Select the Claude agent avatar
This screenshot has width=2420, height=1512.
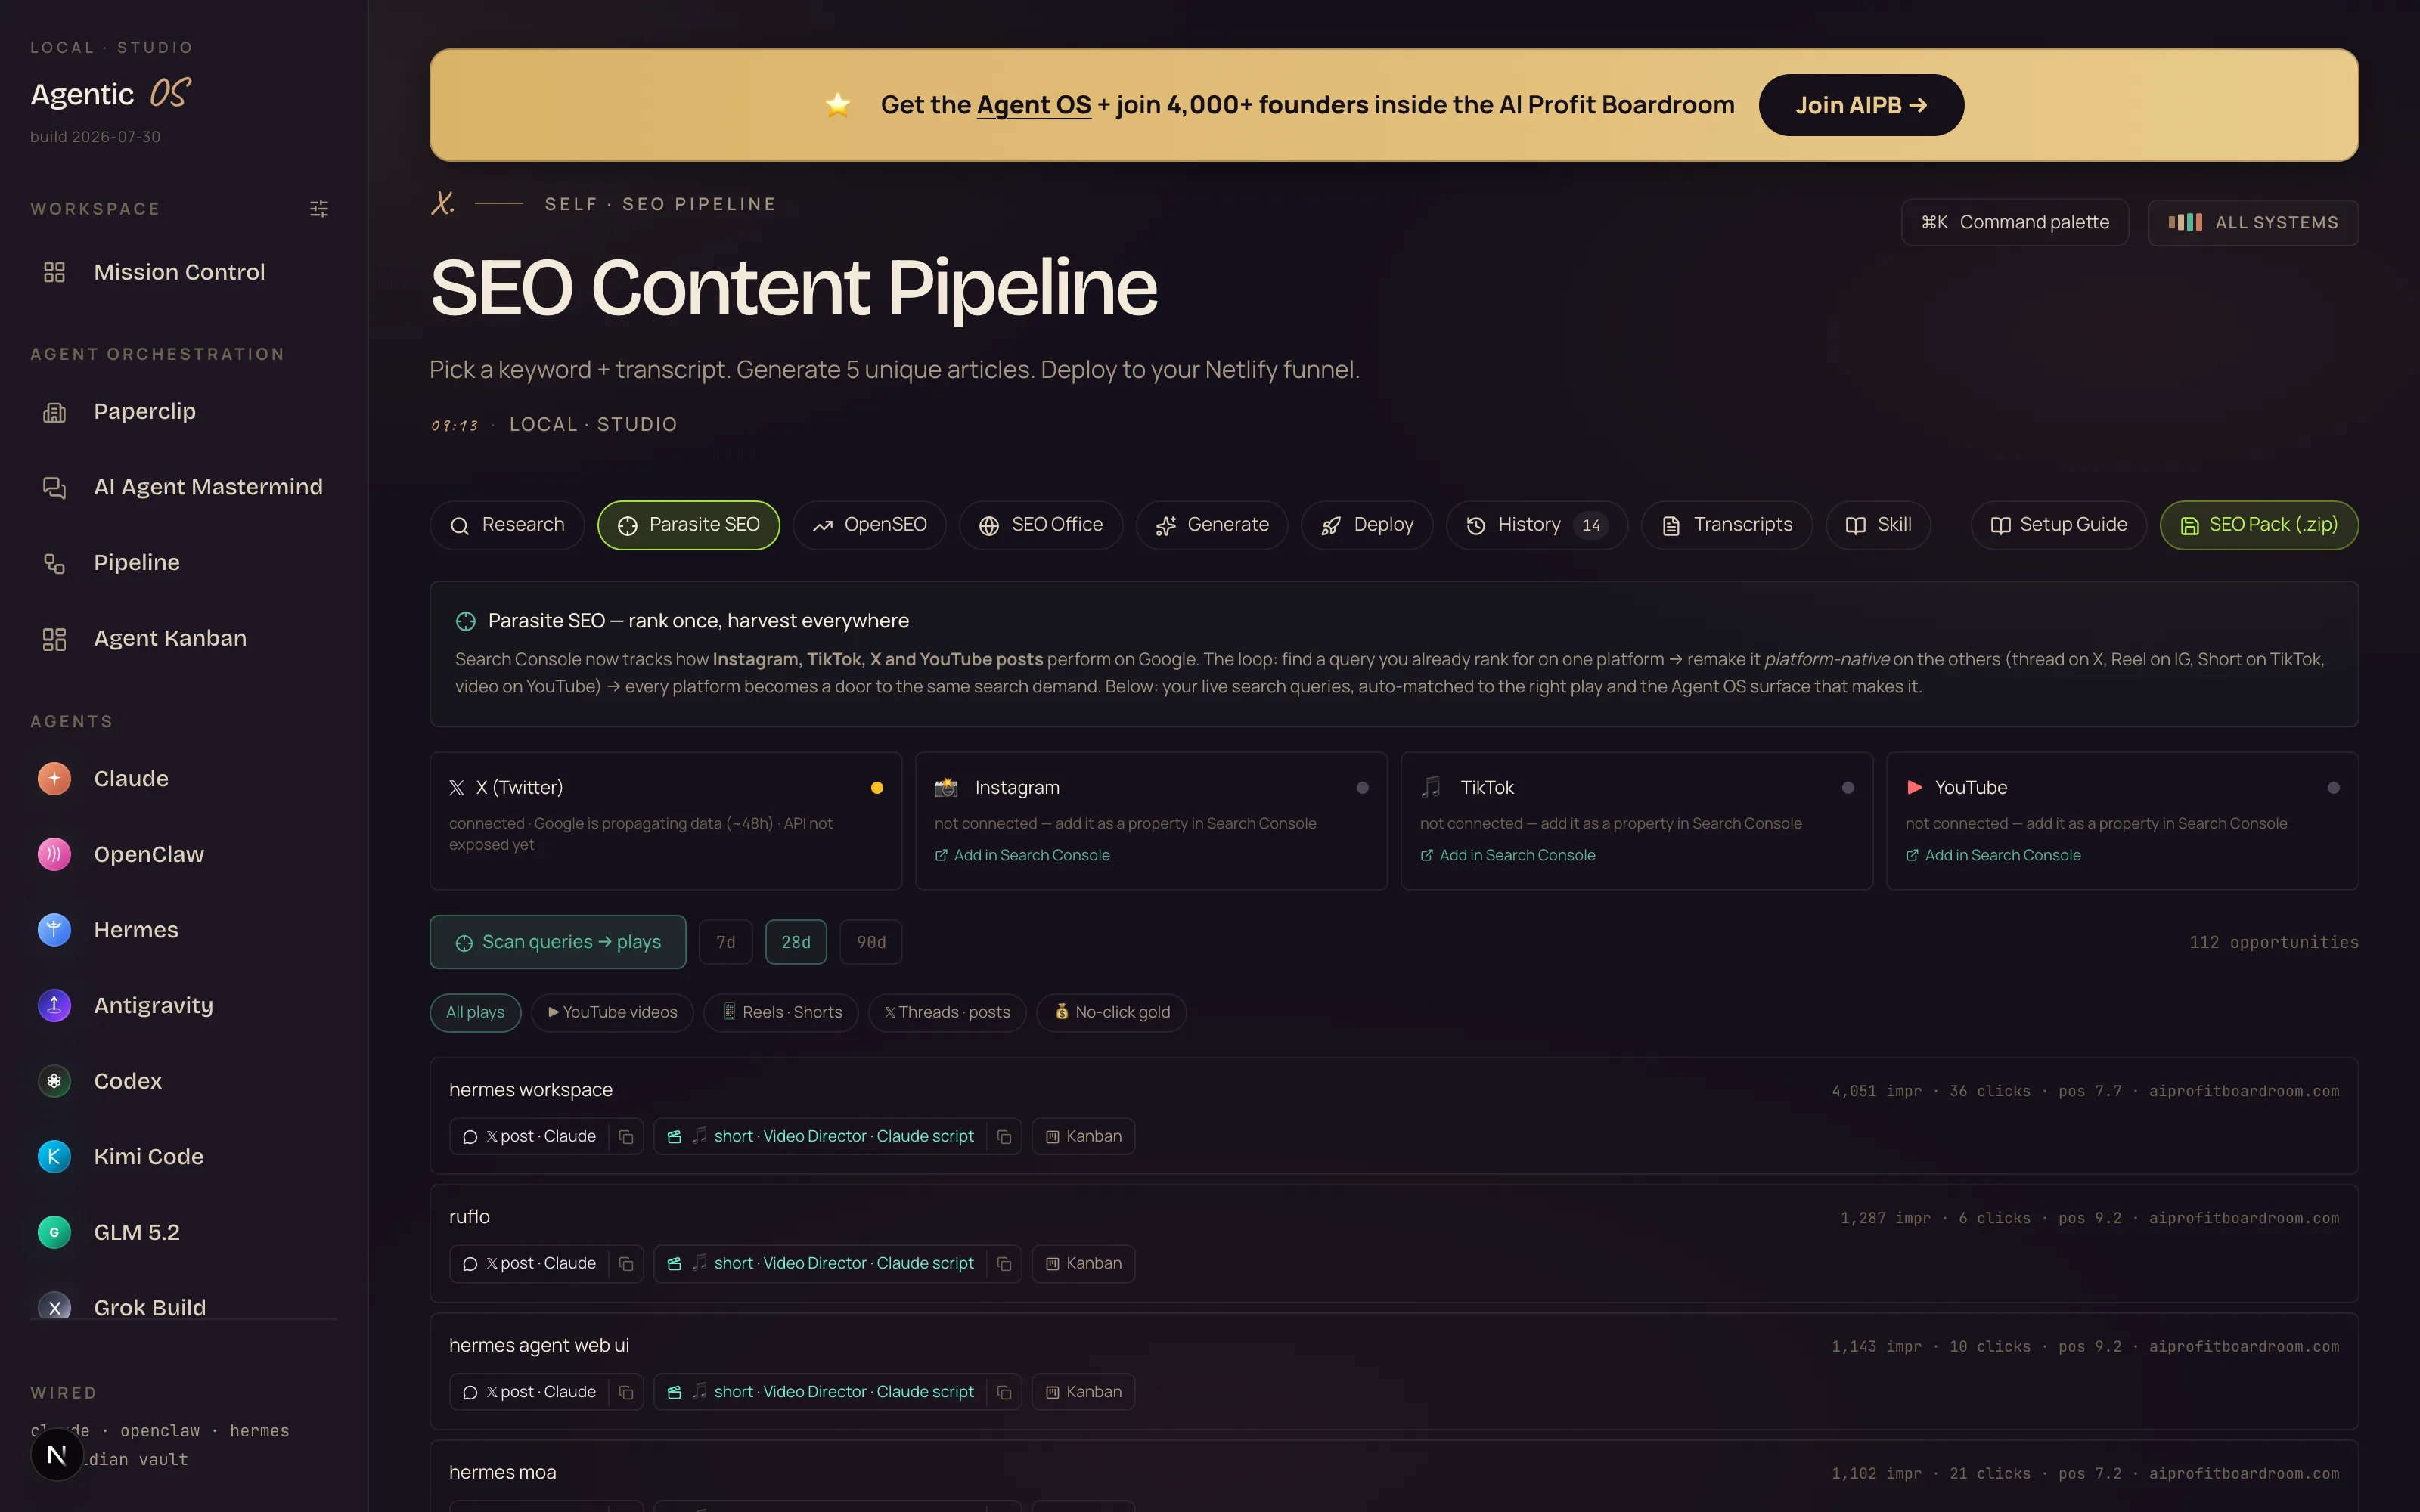click(54, 779)
